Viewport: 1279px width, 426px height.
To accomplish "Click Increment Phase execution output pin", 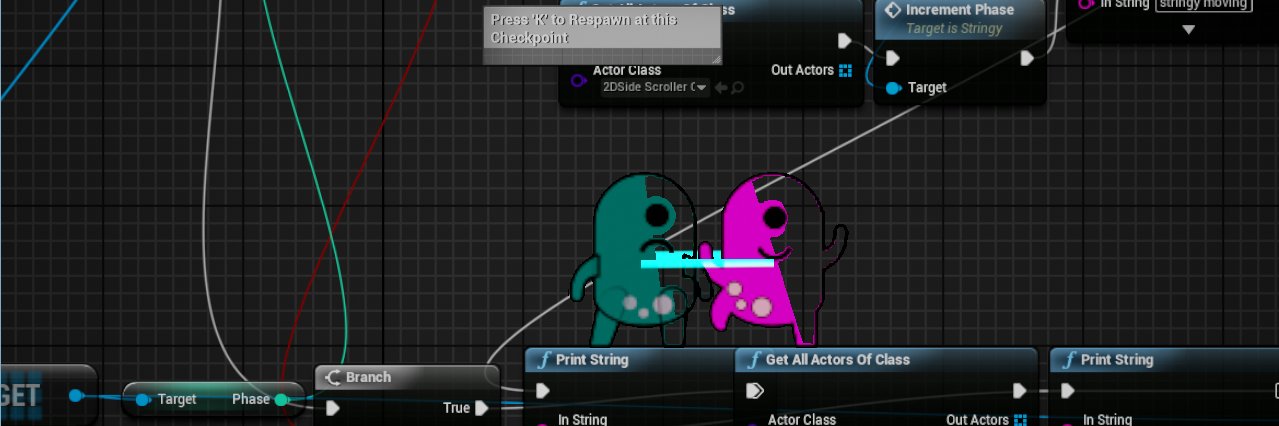I will [x=1027, y=58].
